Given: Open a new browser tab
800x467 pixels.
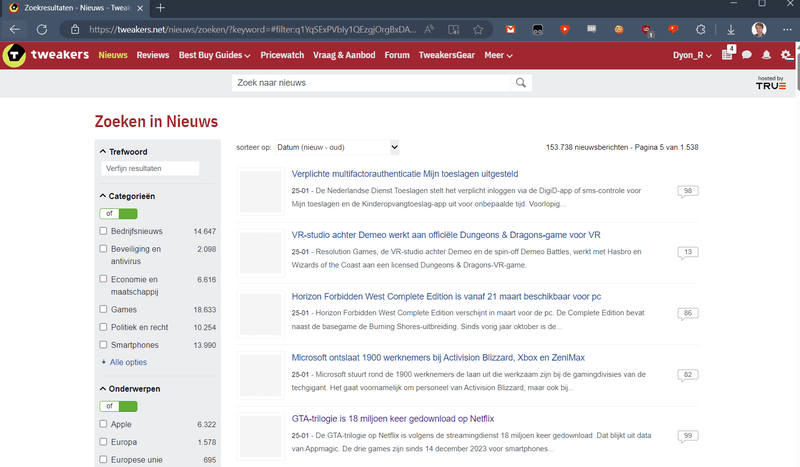Looking at the screenshot, I should click(x=160, y=8).
